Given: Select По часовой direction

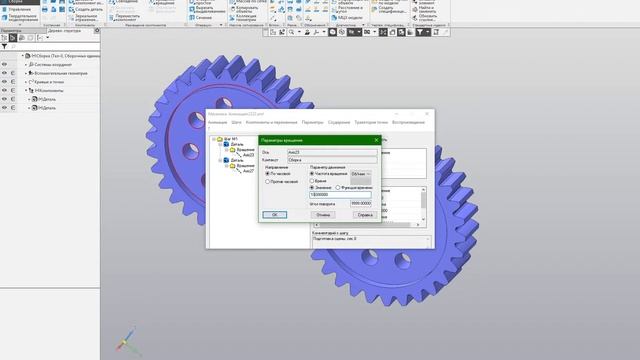Looking at the screenshot, I should [268, 174].
